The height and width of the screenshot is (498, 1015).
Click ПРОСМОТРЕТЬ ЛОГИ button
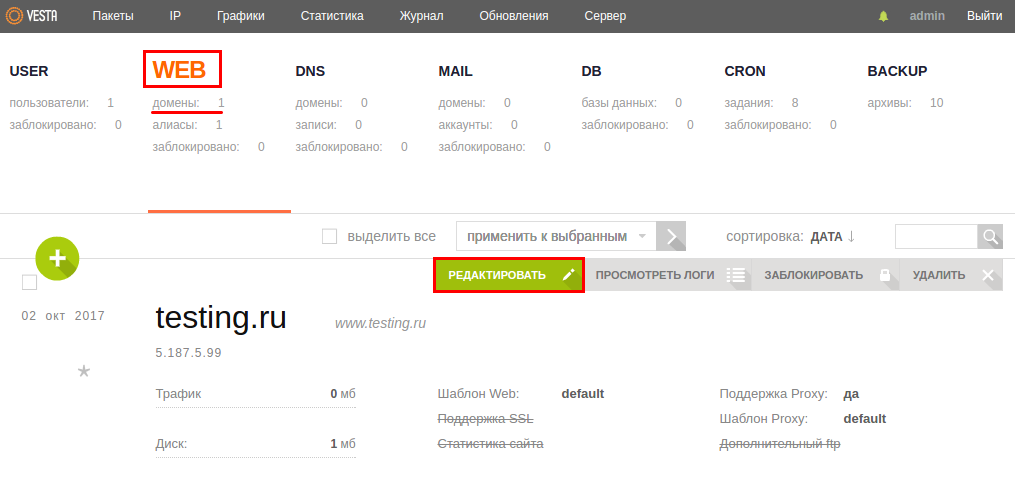(669, 275)
